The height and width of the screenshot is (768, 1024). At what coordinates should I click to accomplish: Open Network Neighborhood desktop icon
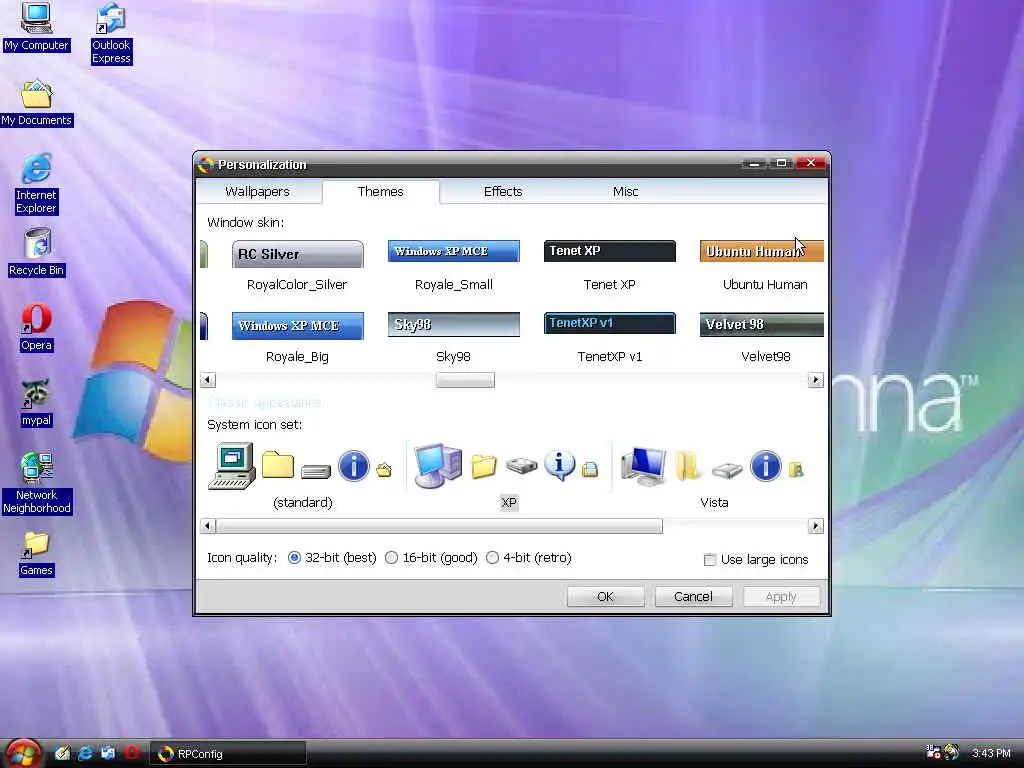[x=37, y=483]
